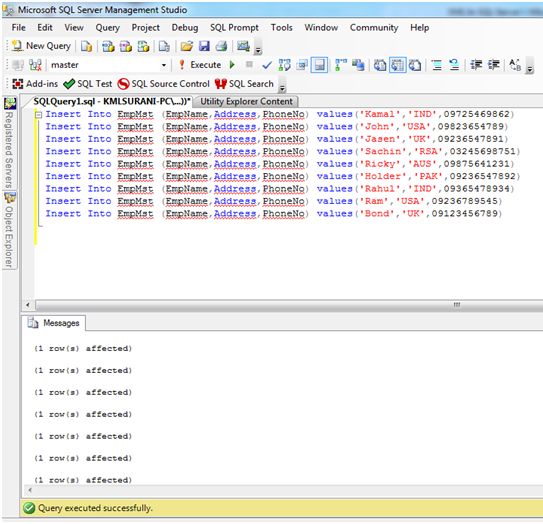Display the Estimated Execution Plan
The height and width of the screenshot is (524, 543).
[285, 65]
